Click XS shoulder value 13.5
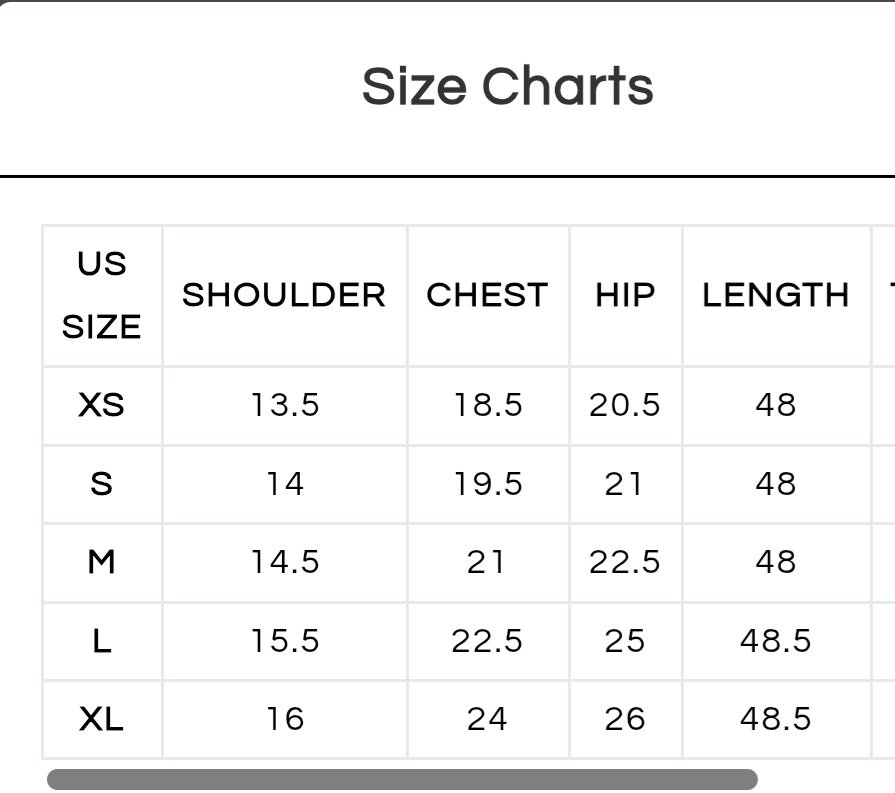This screenshot has width=895, height=793. pos(285,405)
